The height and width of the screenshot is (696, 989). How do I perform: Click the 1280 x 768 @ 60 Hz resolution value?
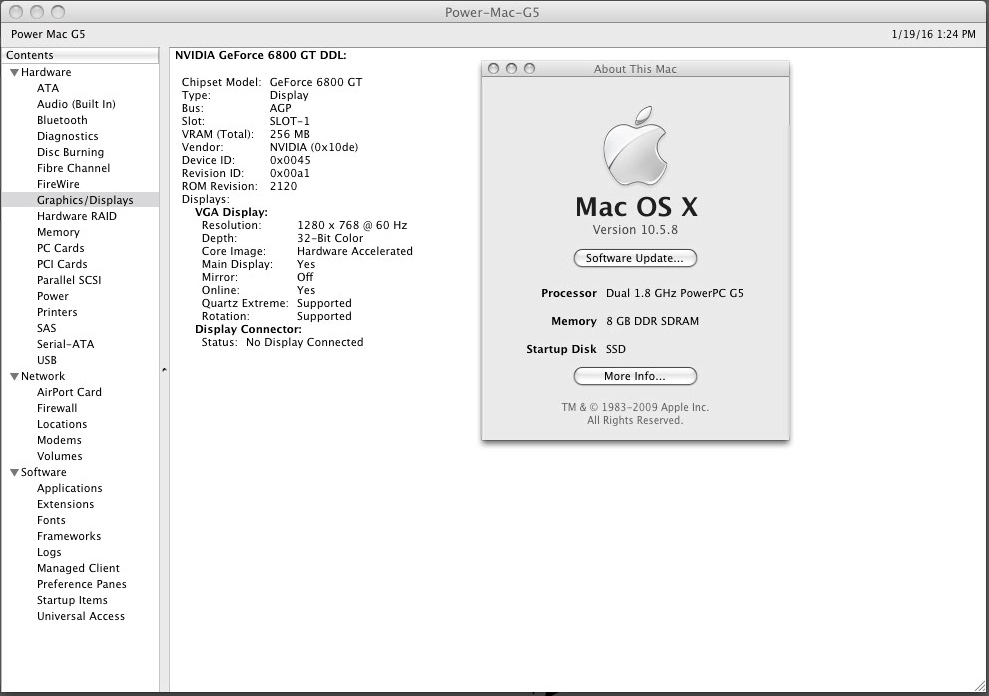tap(352, 225)
